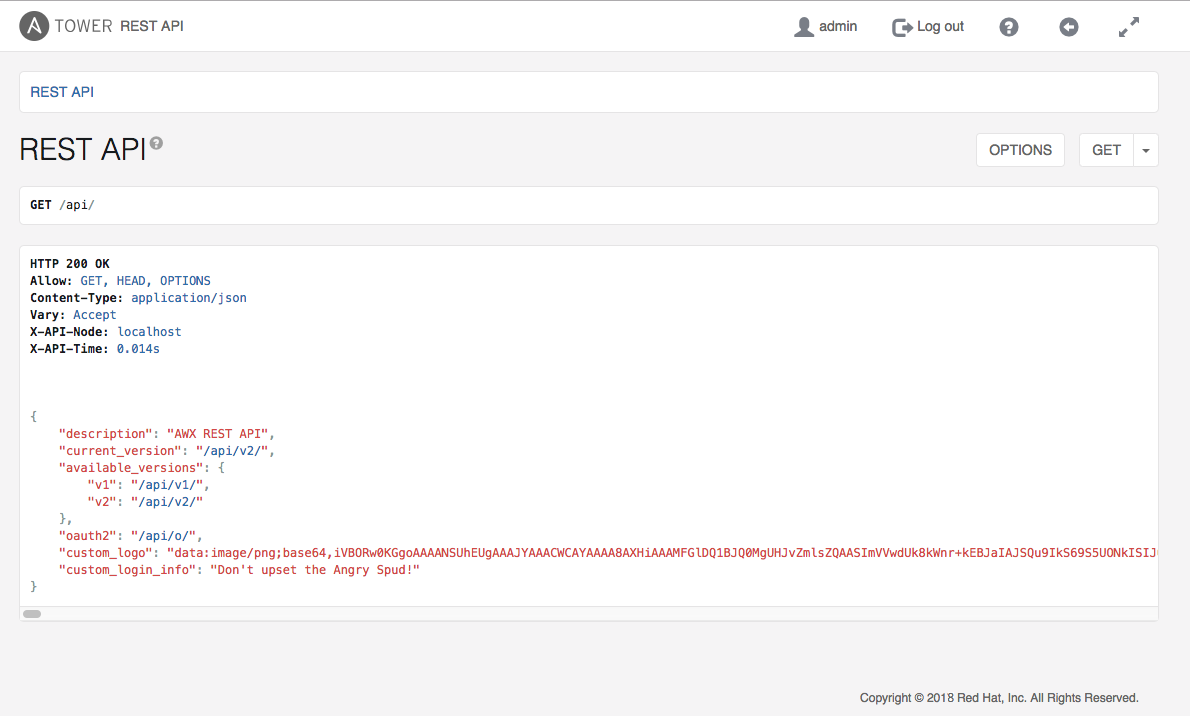The height and width of the screenshot is (716, 1190).
Task: Select the REST API breadcrumb link
Action: tap(62, 92)
